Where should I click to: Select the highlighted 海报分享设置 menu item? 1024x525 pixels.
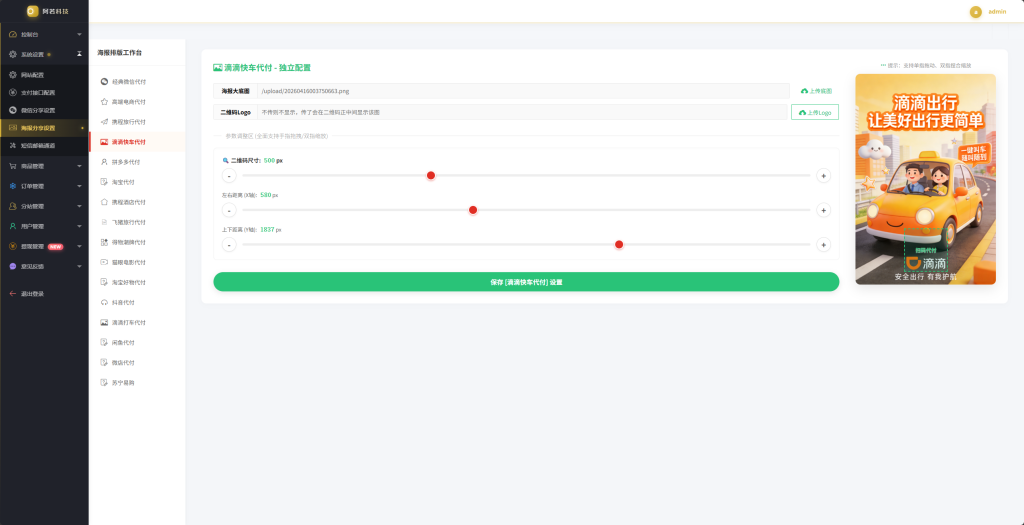pos(44,128)
